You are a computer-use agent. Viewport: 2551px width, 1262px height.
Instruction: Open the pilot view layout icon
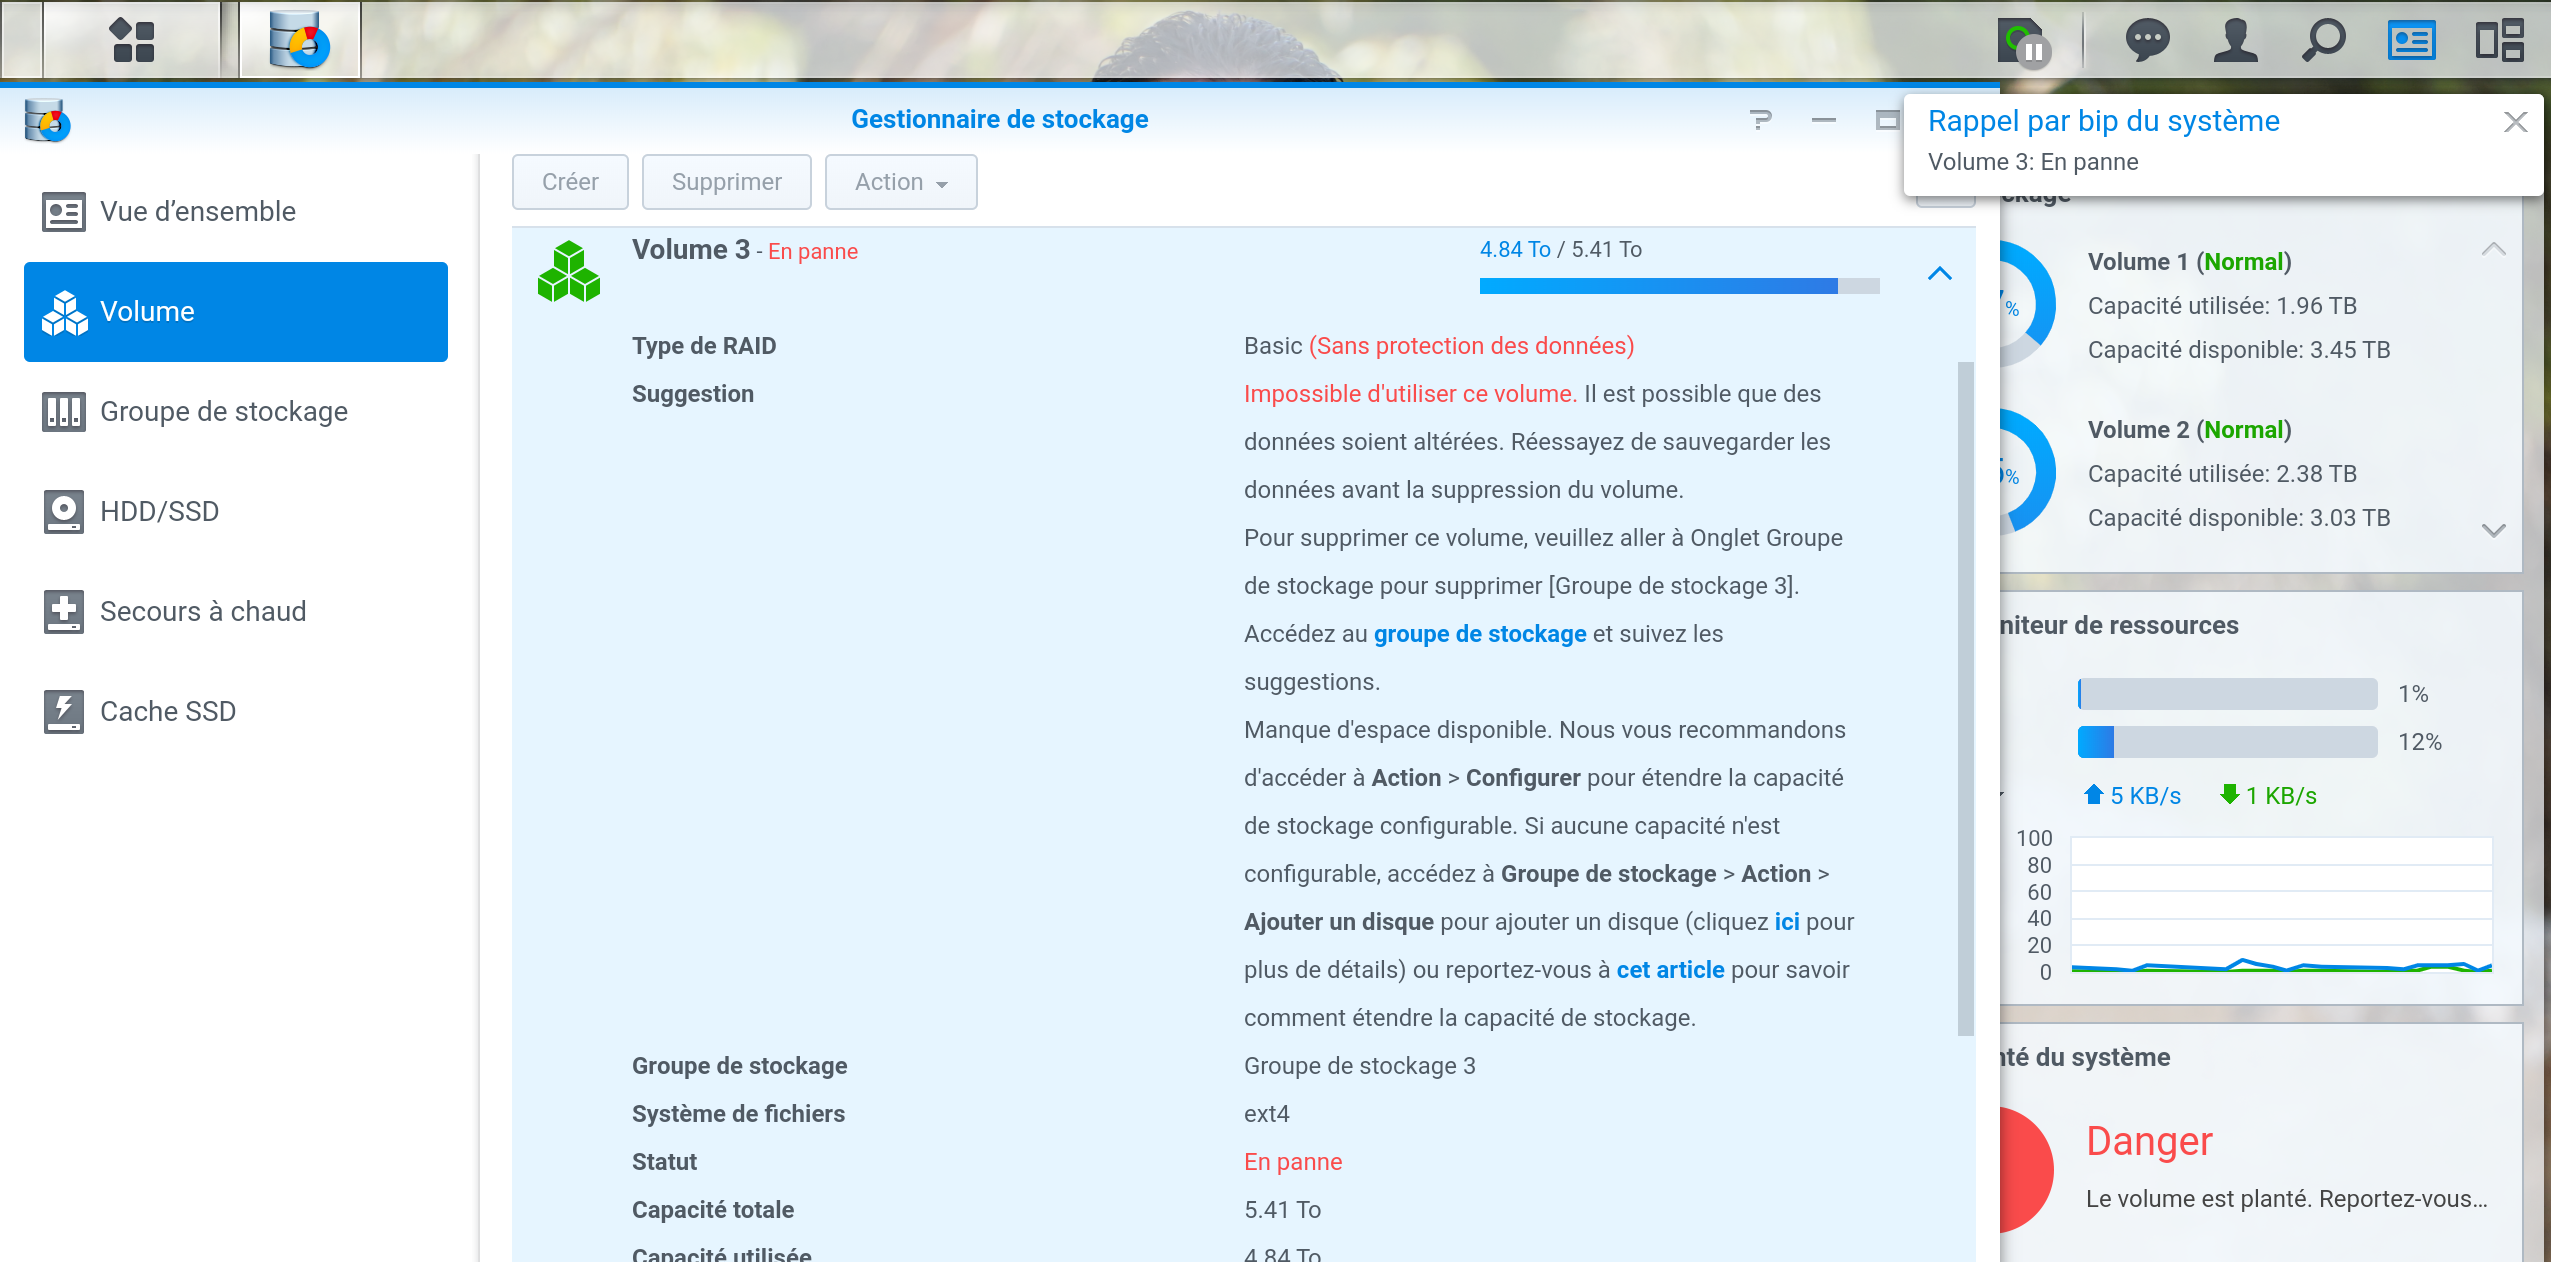2499,41
